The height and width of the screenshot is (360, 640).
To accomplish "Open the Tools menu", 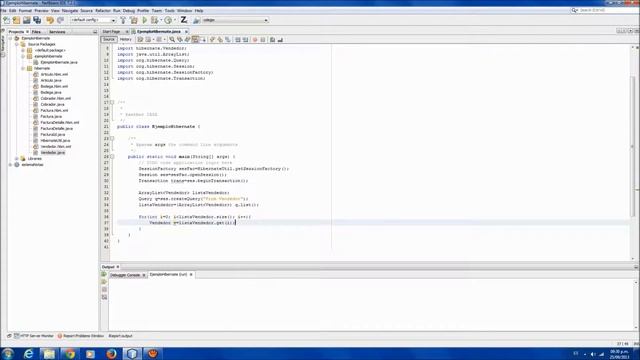I will point(169,11).
